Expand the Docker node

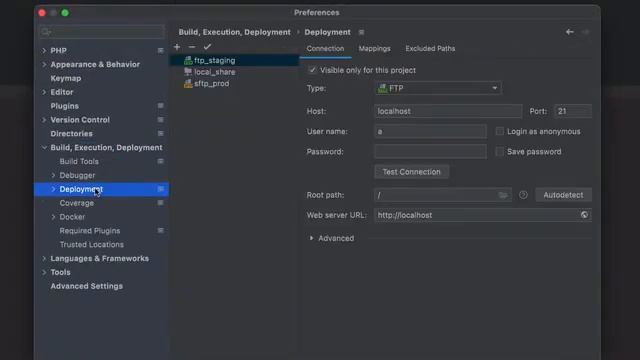(53, 217)
